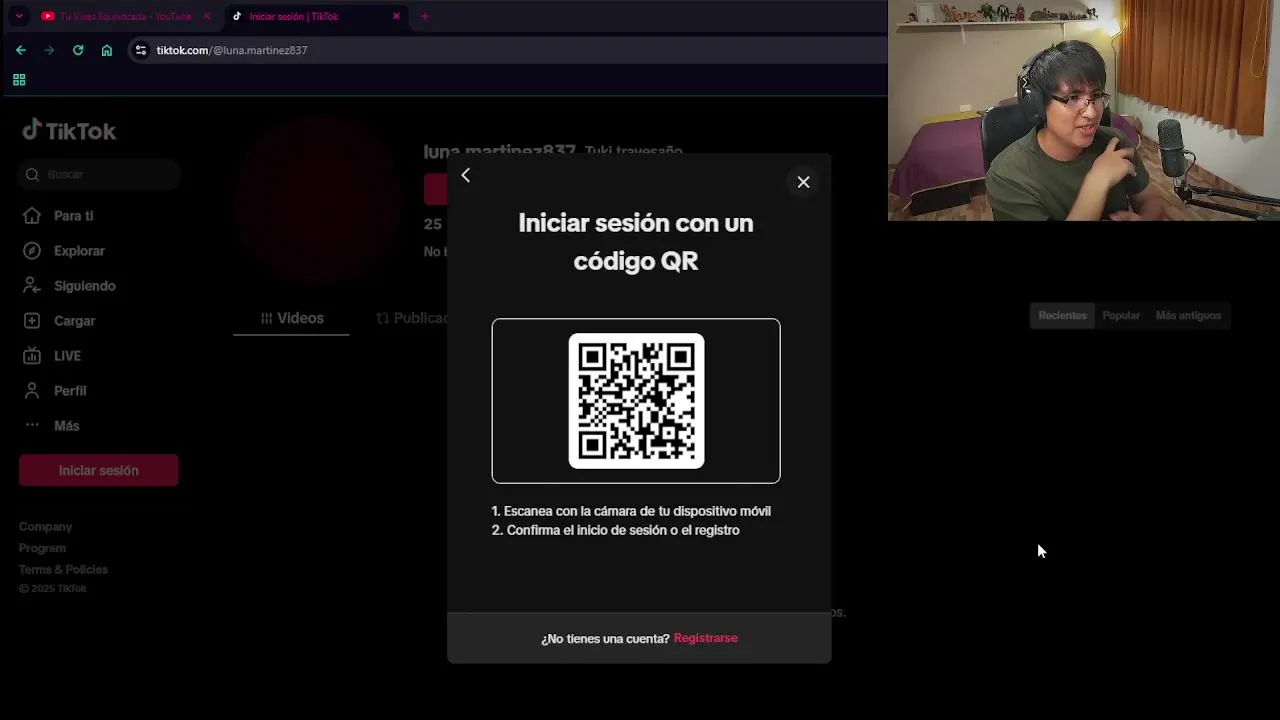Open the Registrarse link

pyautogui.click(x=705, y=638)
